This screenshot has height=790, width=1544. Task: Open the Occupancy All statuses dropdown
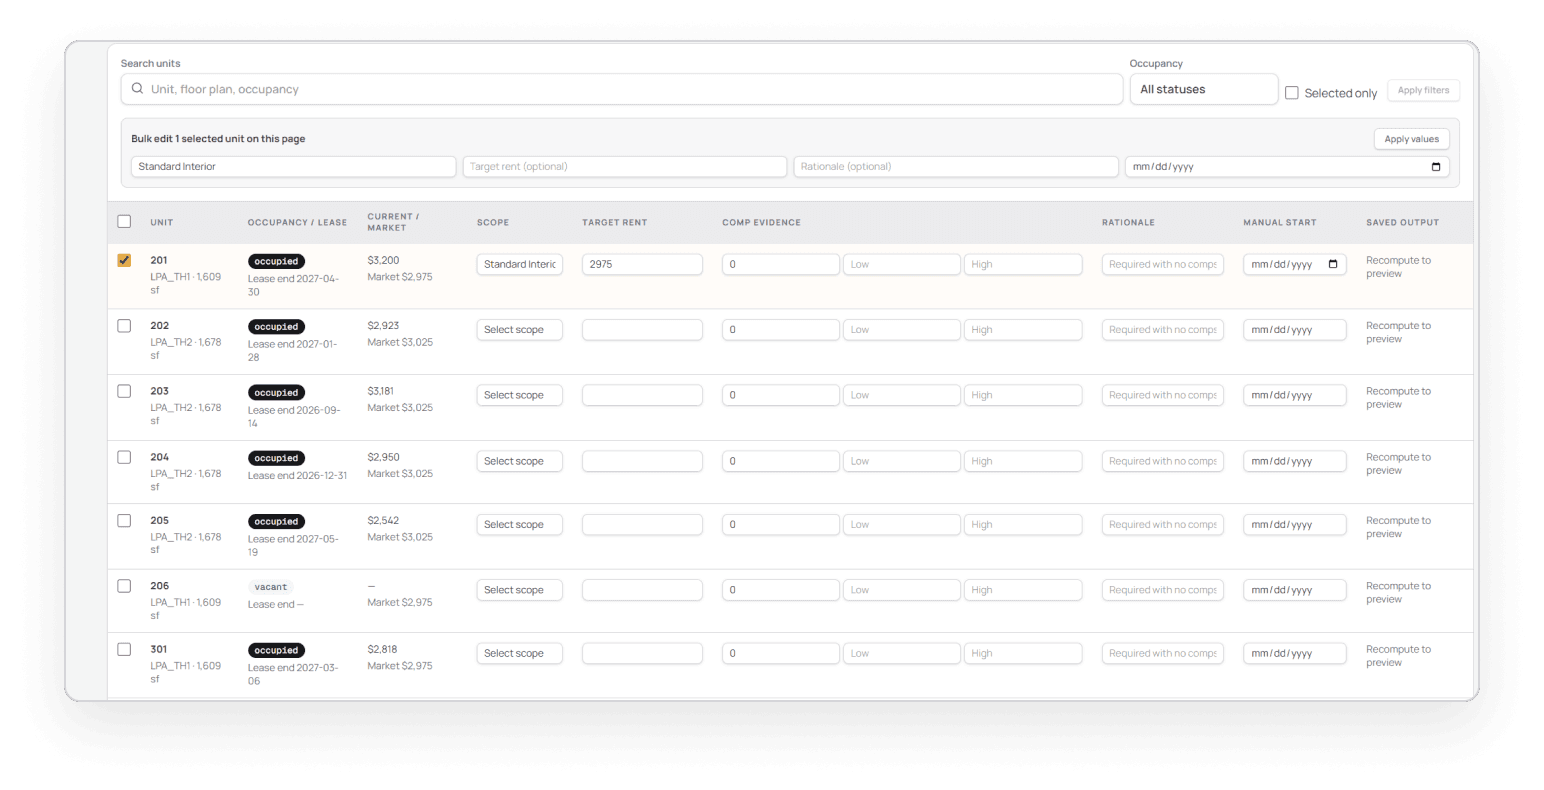pyautogui.click(x=1204, y=89)
